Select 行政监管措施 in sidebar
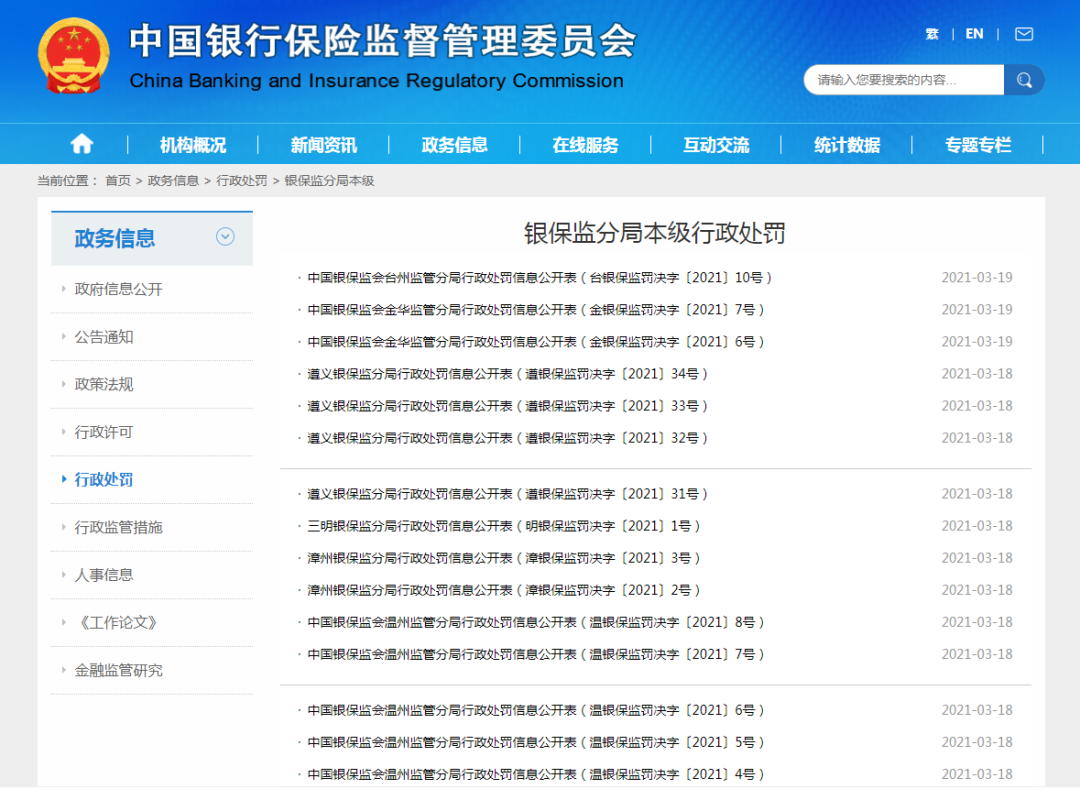The height and width of the screenshot is (789, 1080). click(118, 527)
